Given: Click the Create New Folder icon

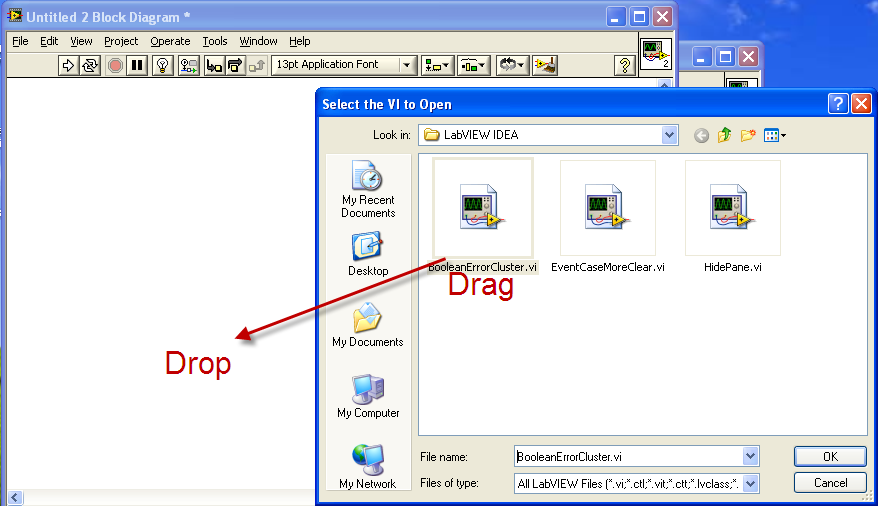Looking at the screenshot, I should [x=748, y=135].
